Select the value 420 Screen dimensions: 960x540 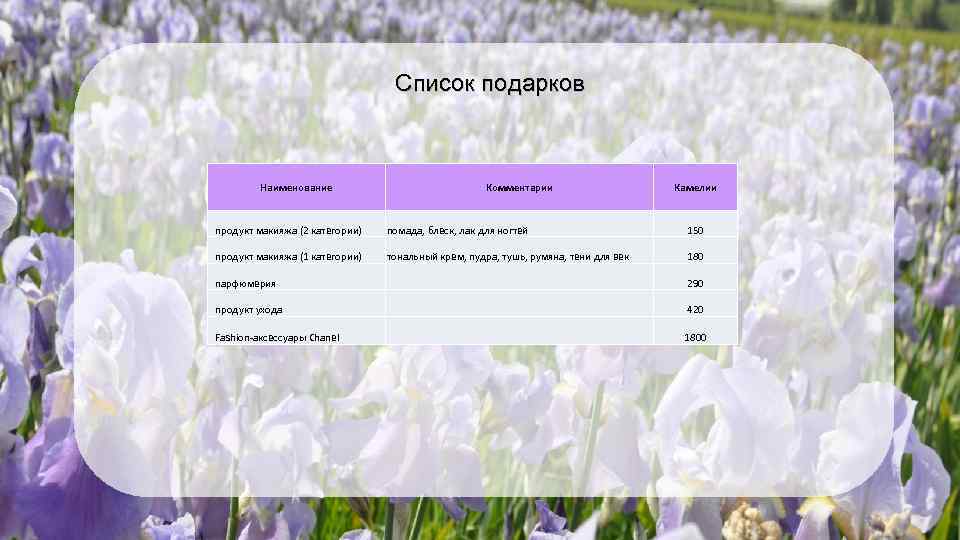(x=695, y=310)
